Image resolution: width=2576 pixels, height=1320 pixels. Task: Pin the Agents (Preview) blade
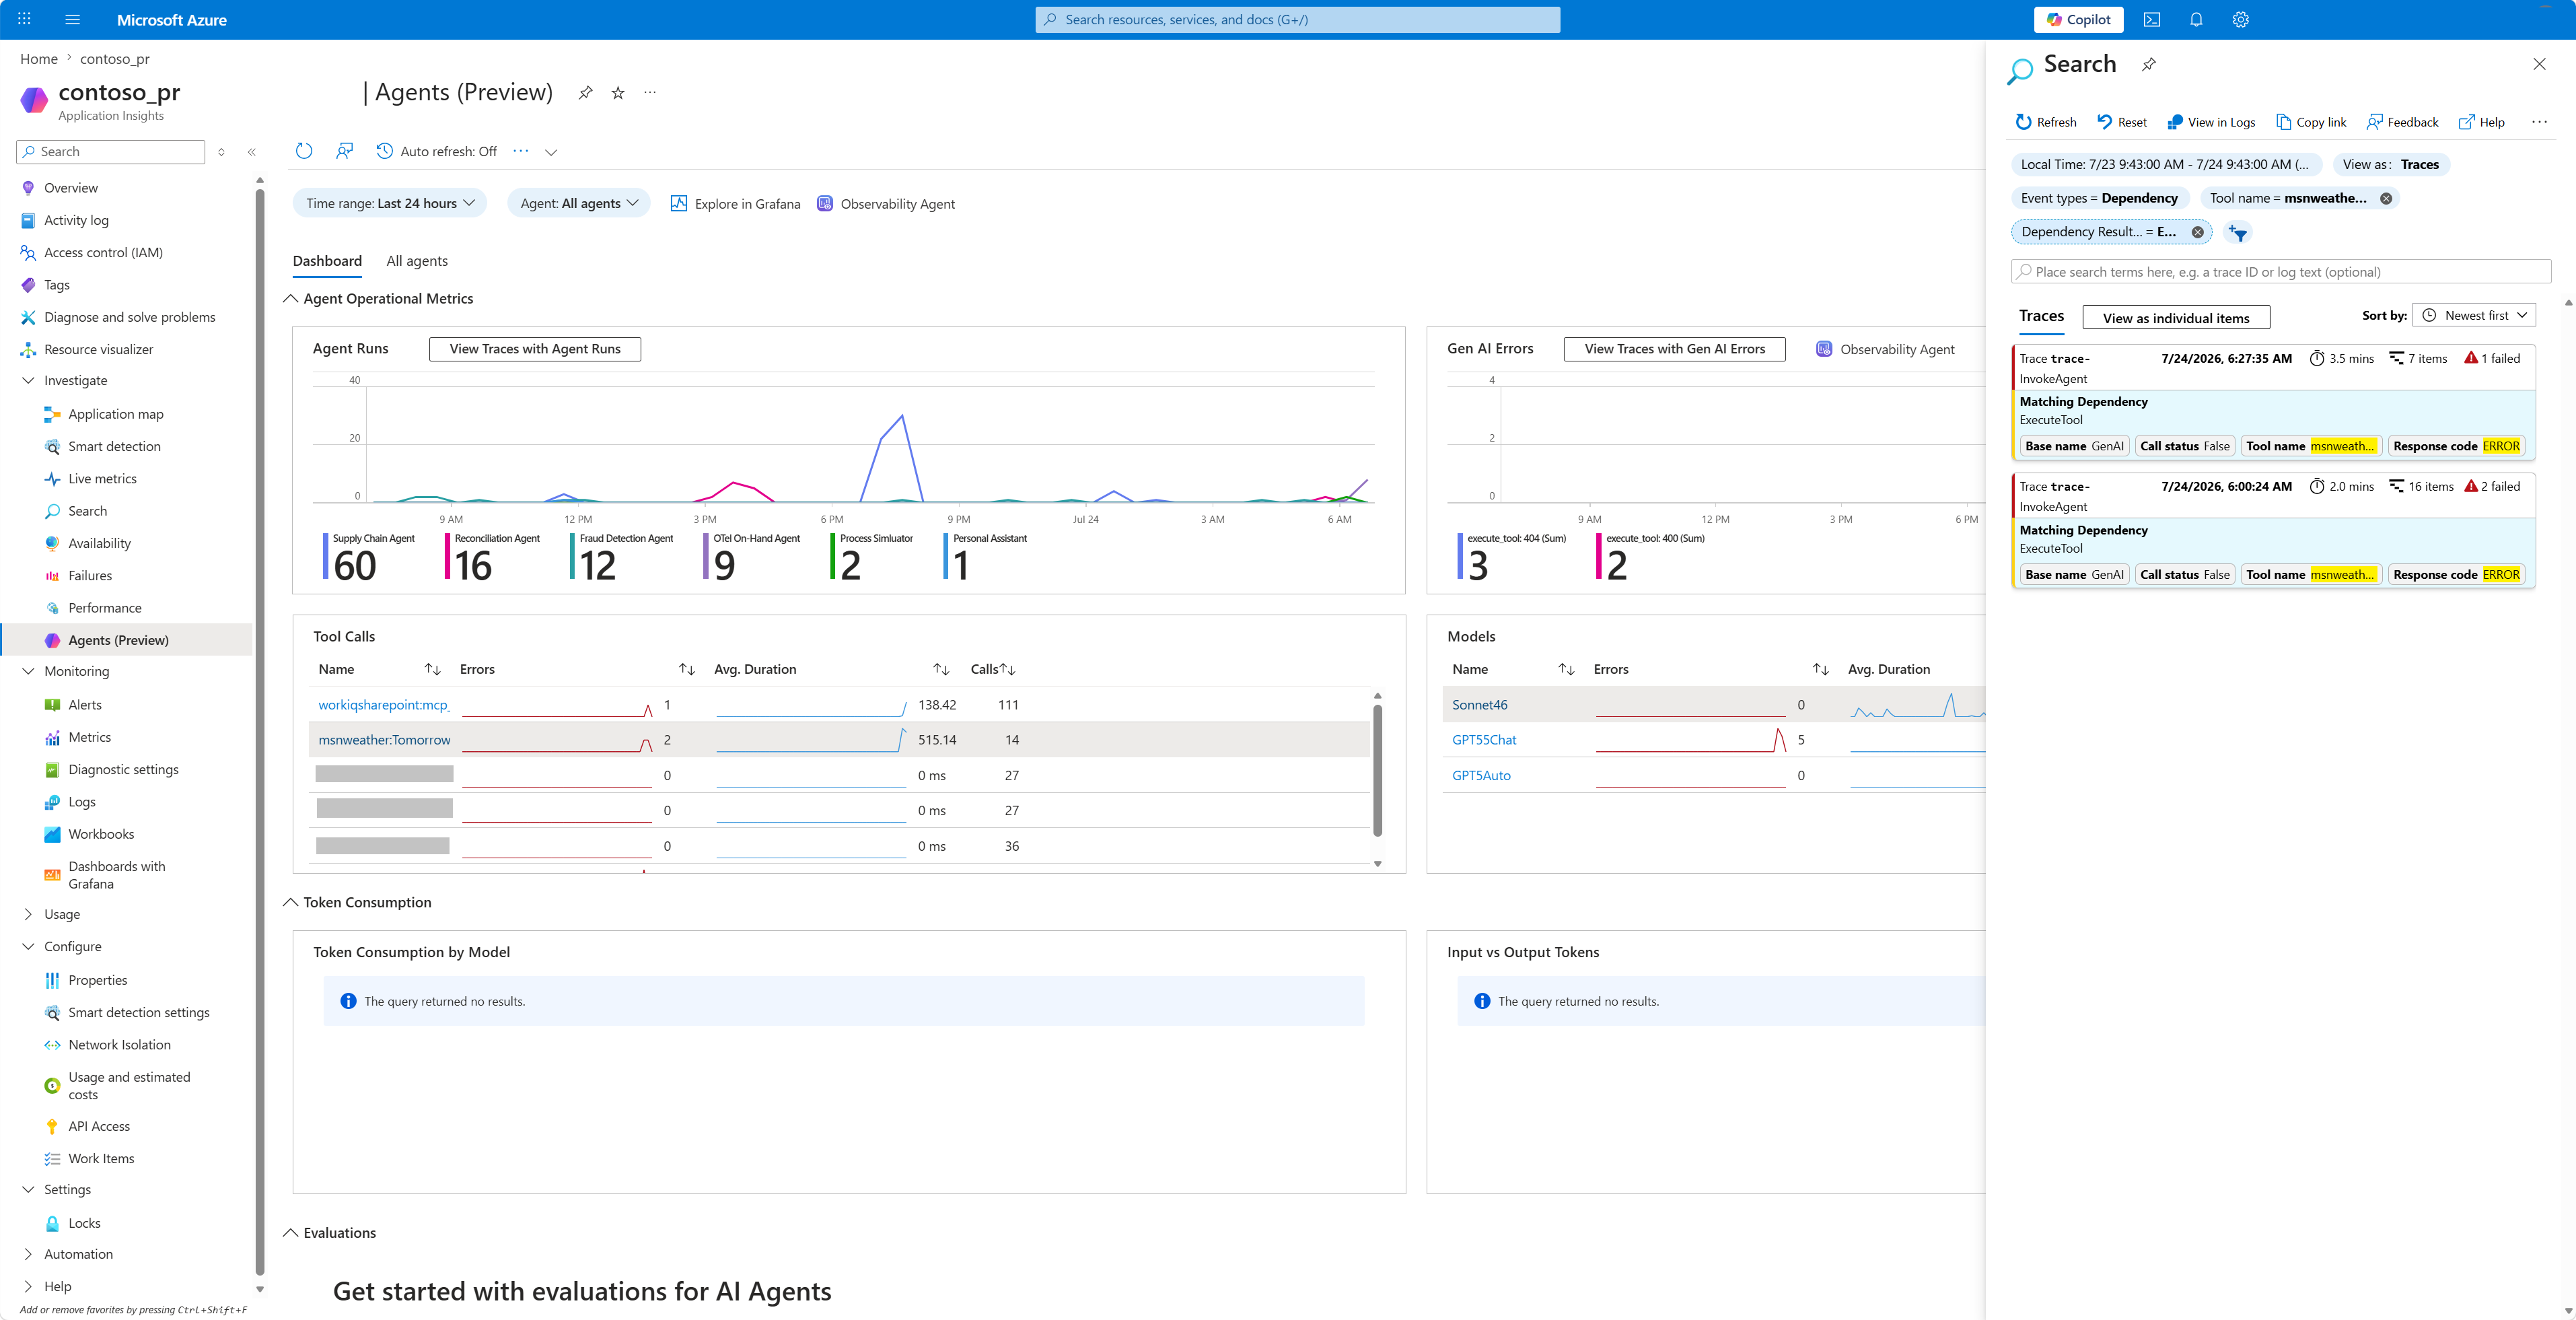586,92
